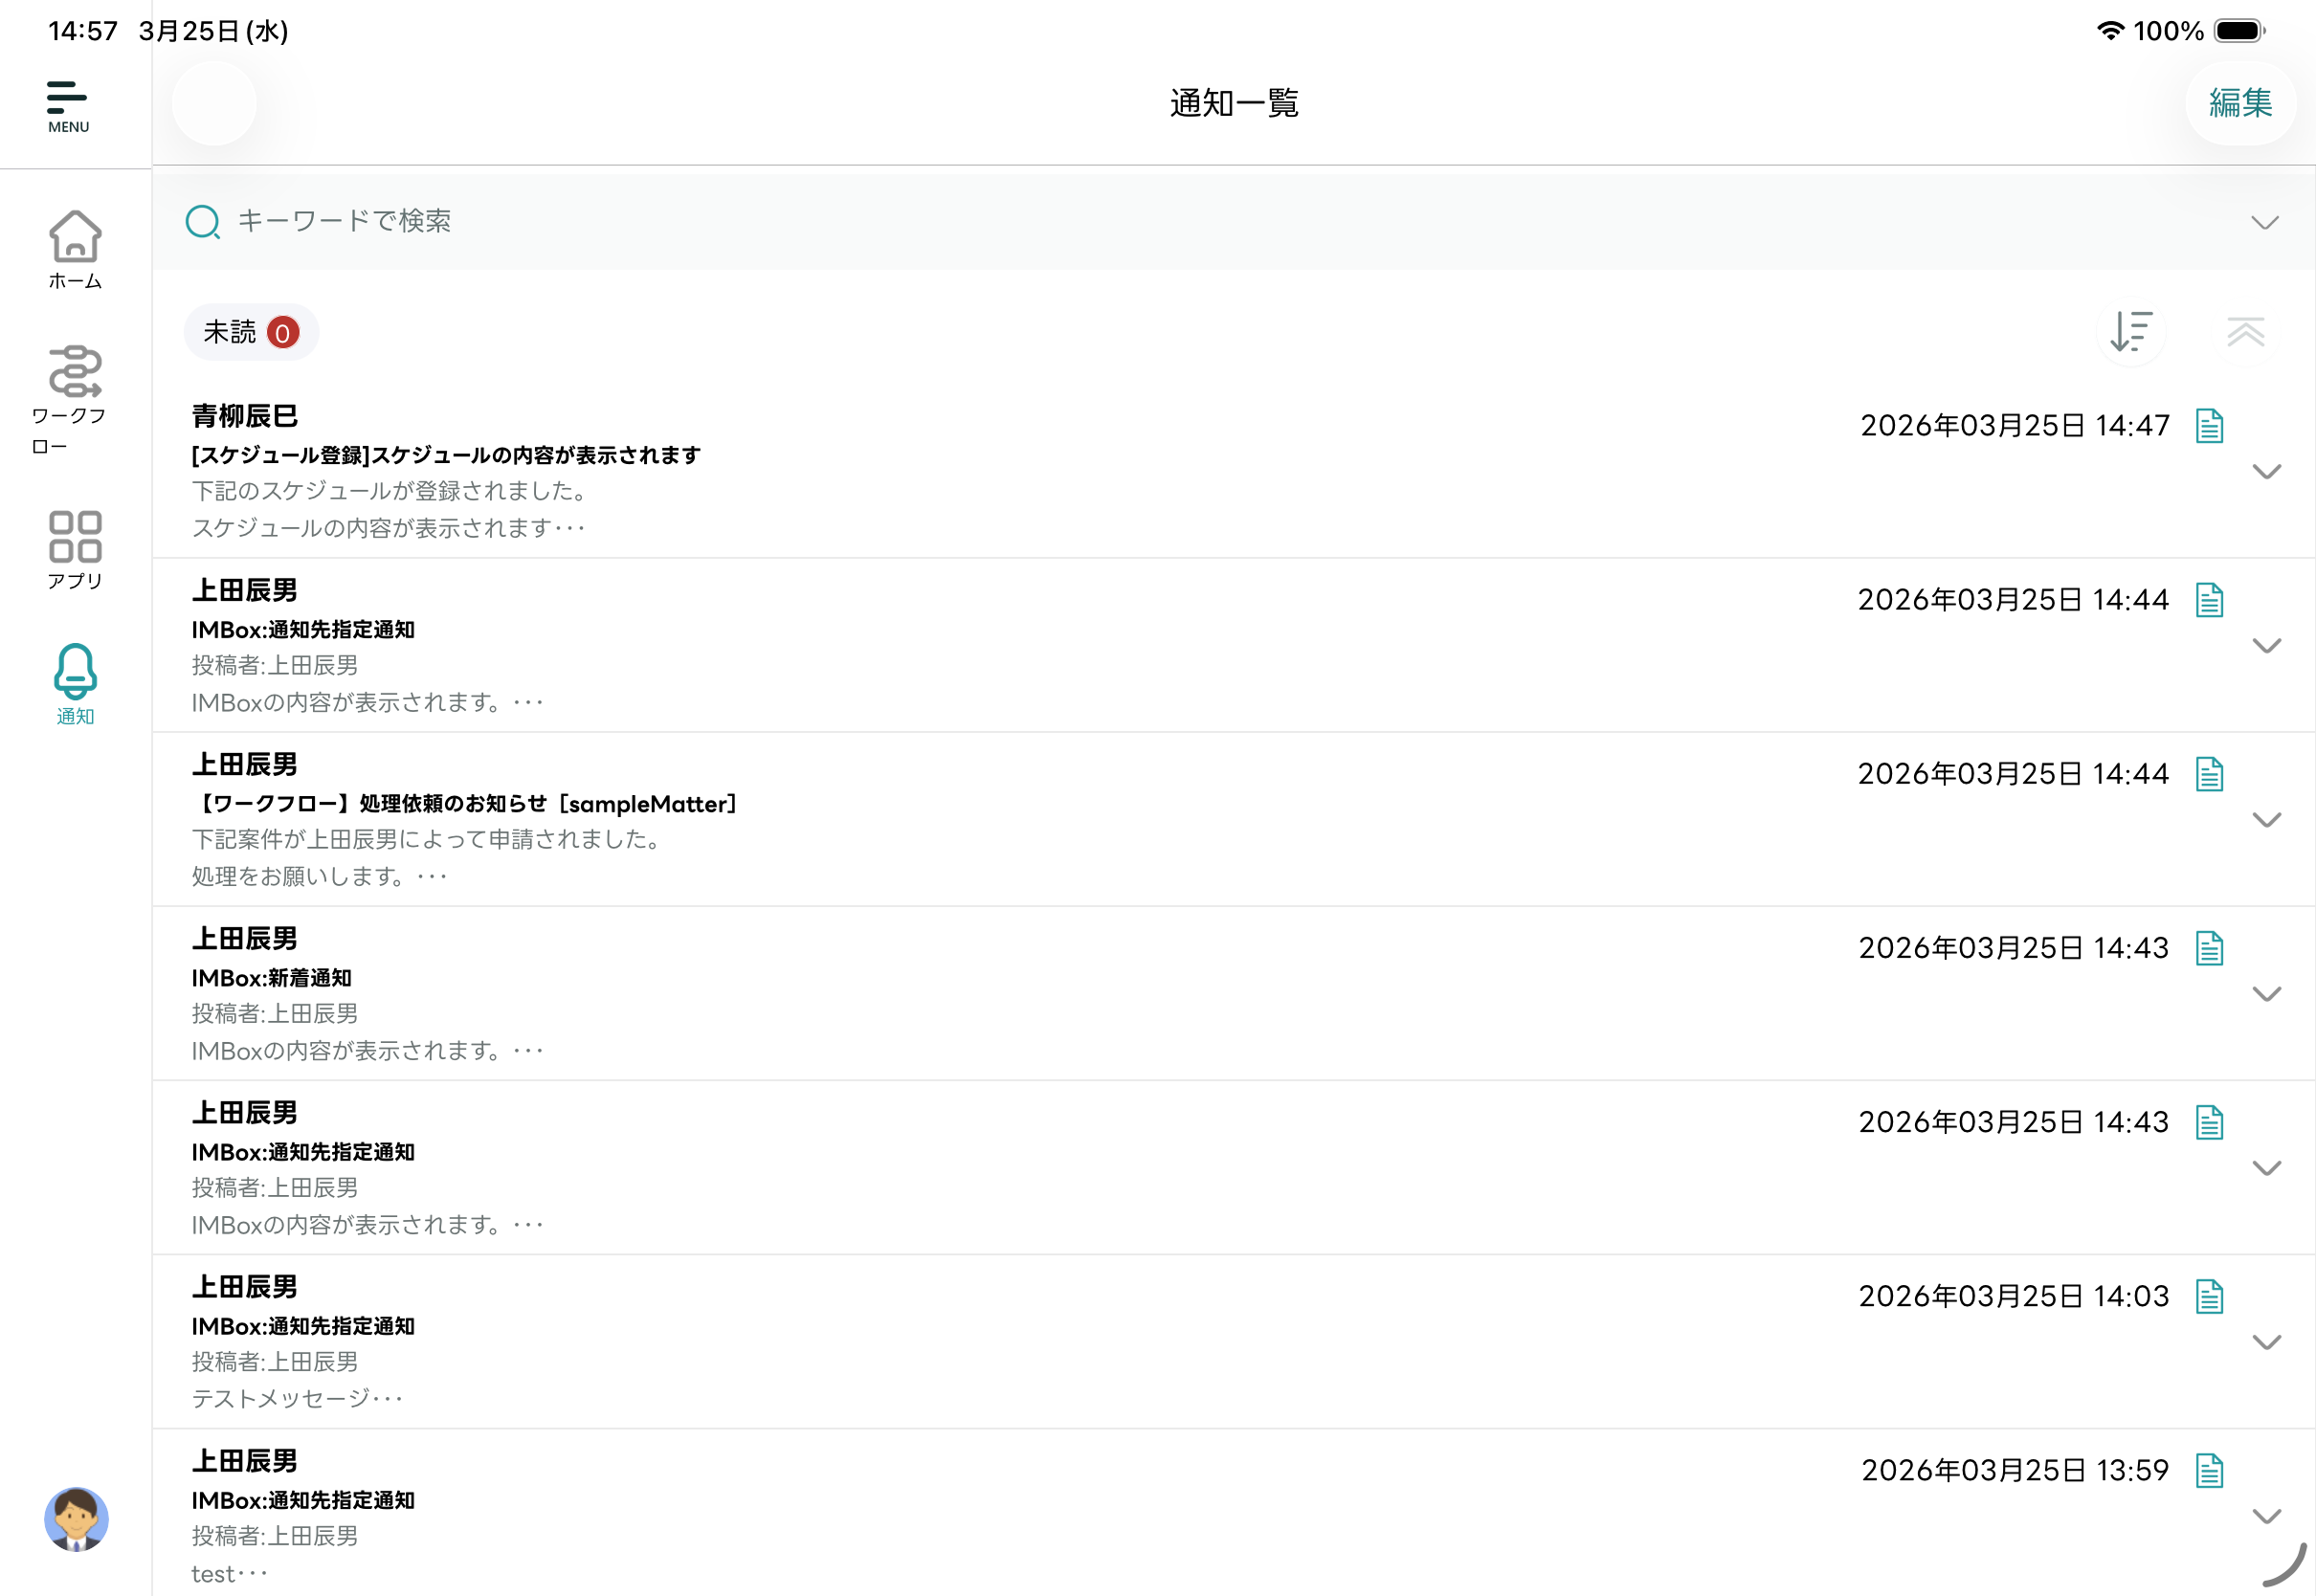This screenshot has width=2316, height=1596.
Task: Click the collapse-all double chevron icon
Action: [x=2245, y=332]
